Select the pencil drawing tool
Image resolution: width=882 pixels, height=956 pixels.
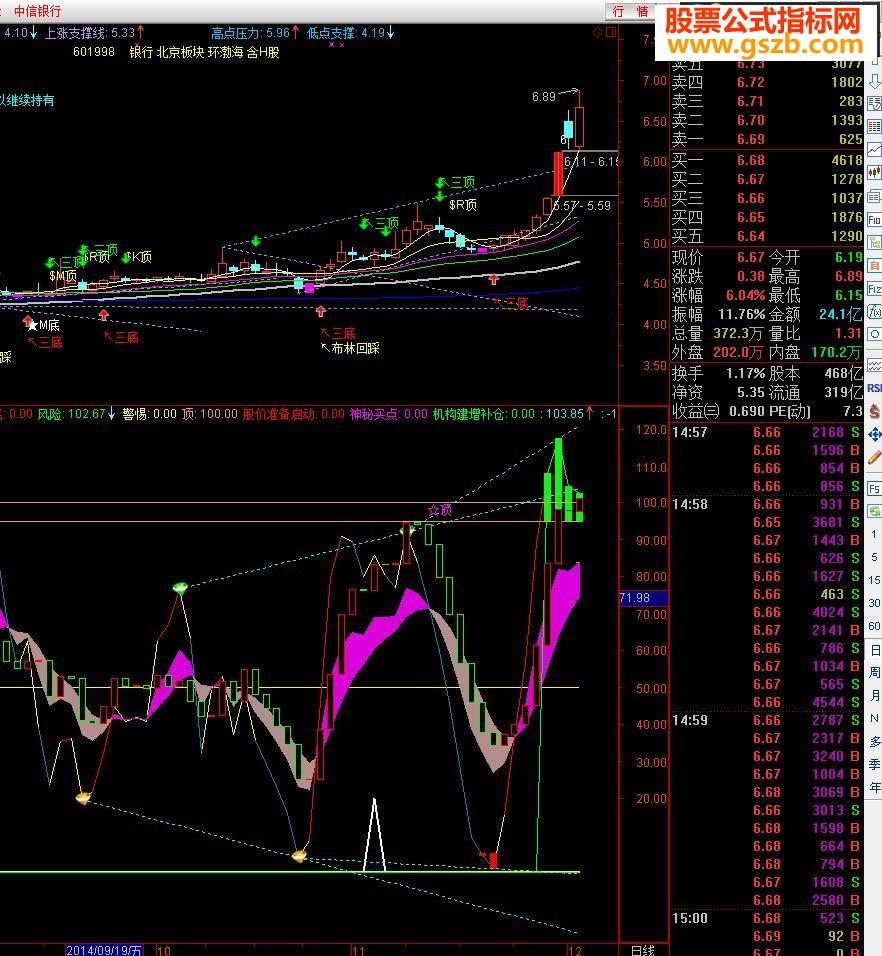point(875,457)
